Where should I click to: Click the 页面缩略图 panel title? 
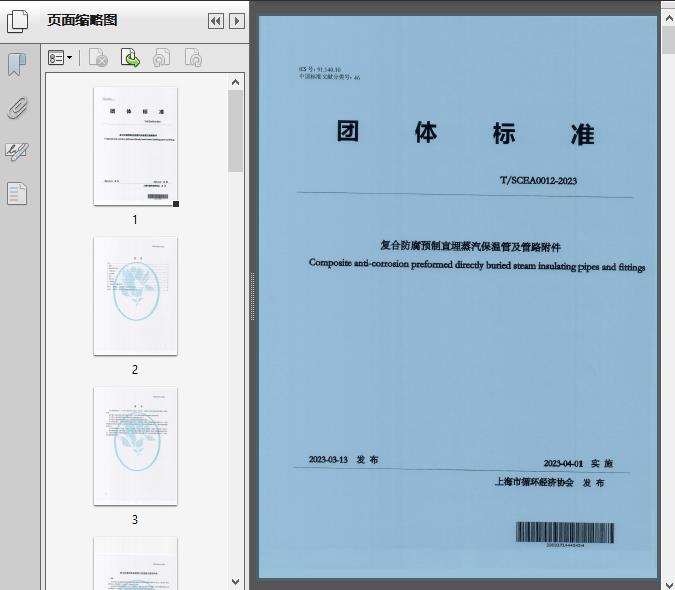click(82, 20)
